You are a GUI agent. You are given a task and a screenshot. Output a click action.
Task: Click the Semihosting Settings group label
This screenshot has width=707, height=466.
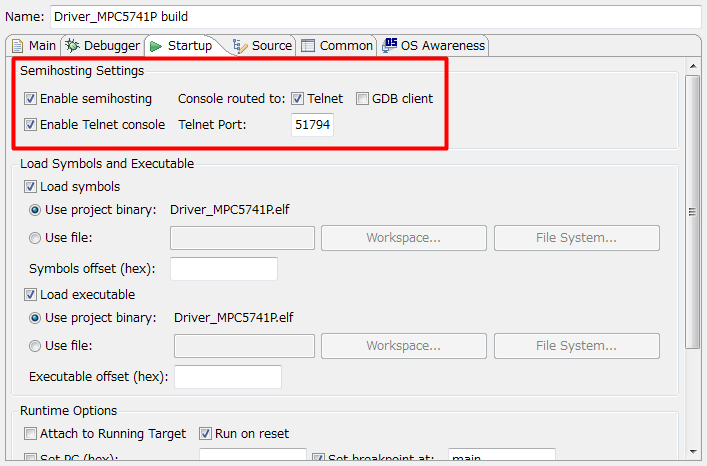click(x=82, y=71)
